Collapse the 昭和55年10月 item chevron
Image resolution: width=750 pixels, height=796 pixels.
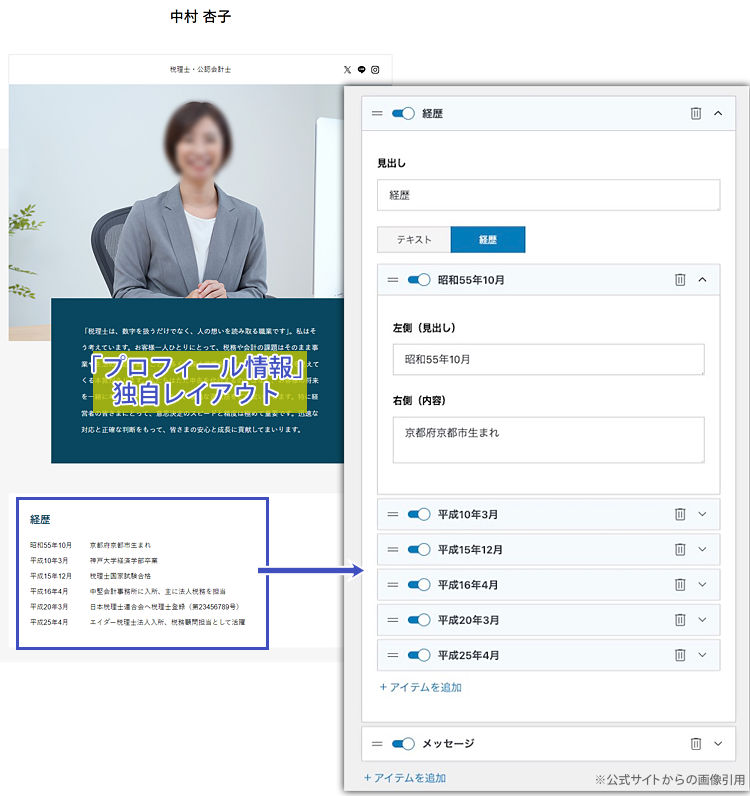tap(702, 279)
